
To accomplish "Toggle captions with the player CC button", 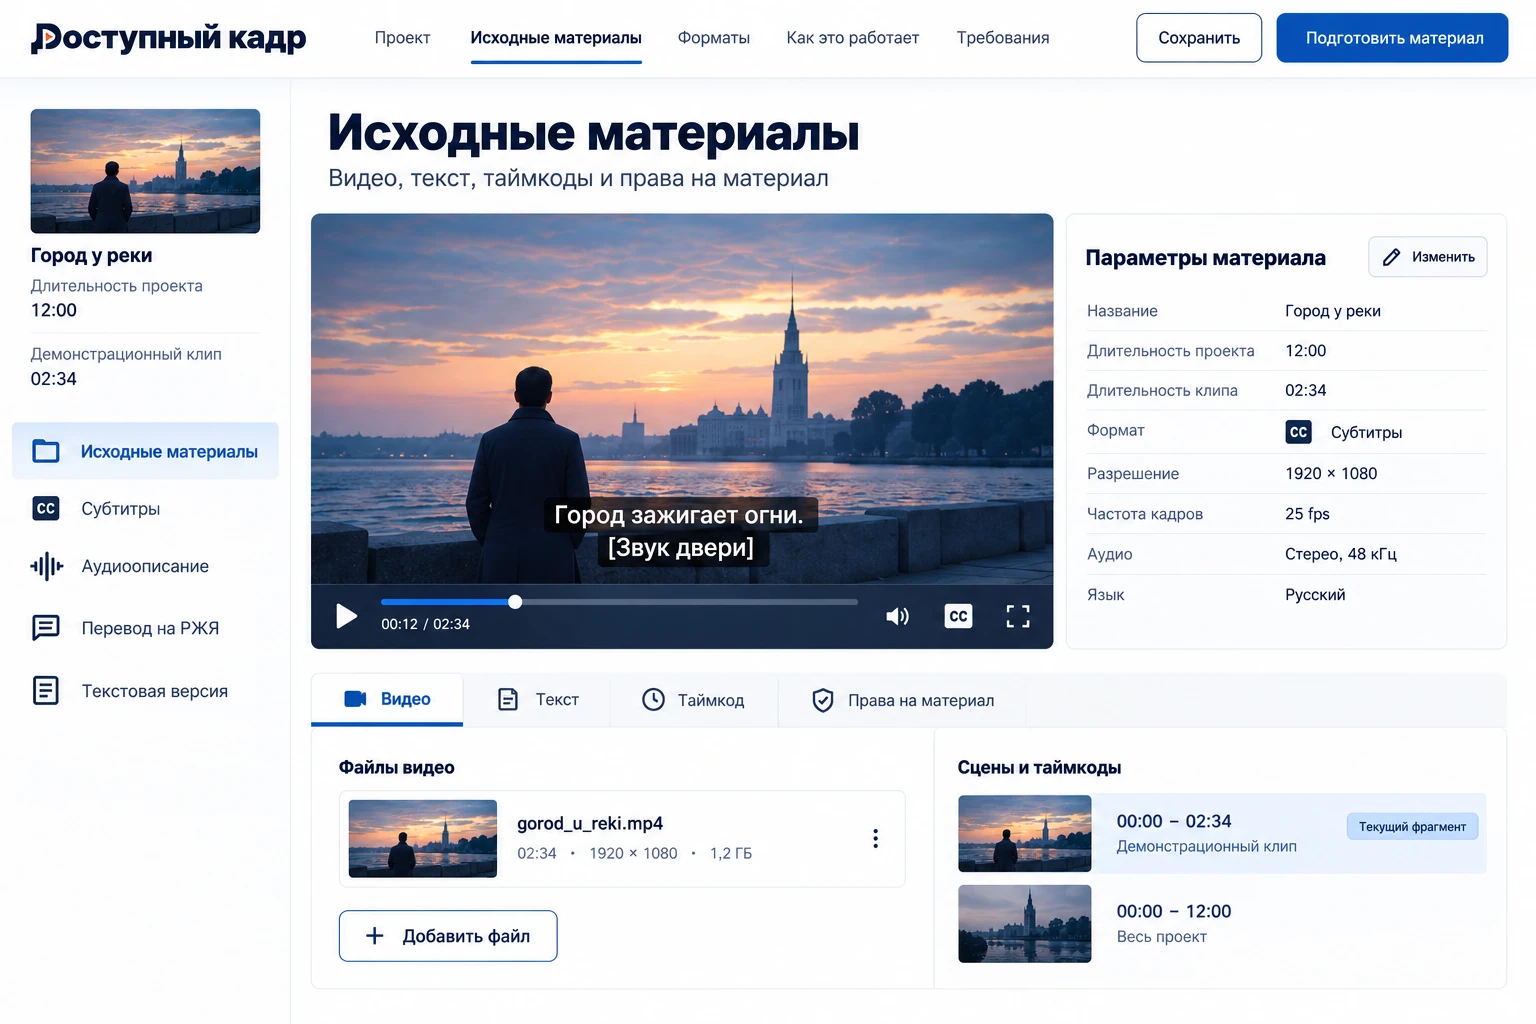I will pyautogui.click(x=958, y=616).
